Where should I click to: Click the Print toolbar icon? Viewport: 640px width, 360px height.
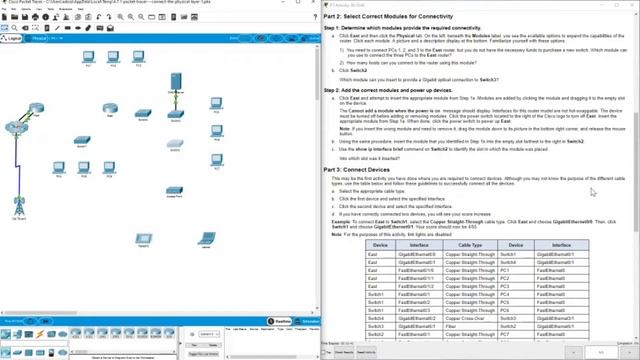click(35, 17)
